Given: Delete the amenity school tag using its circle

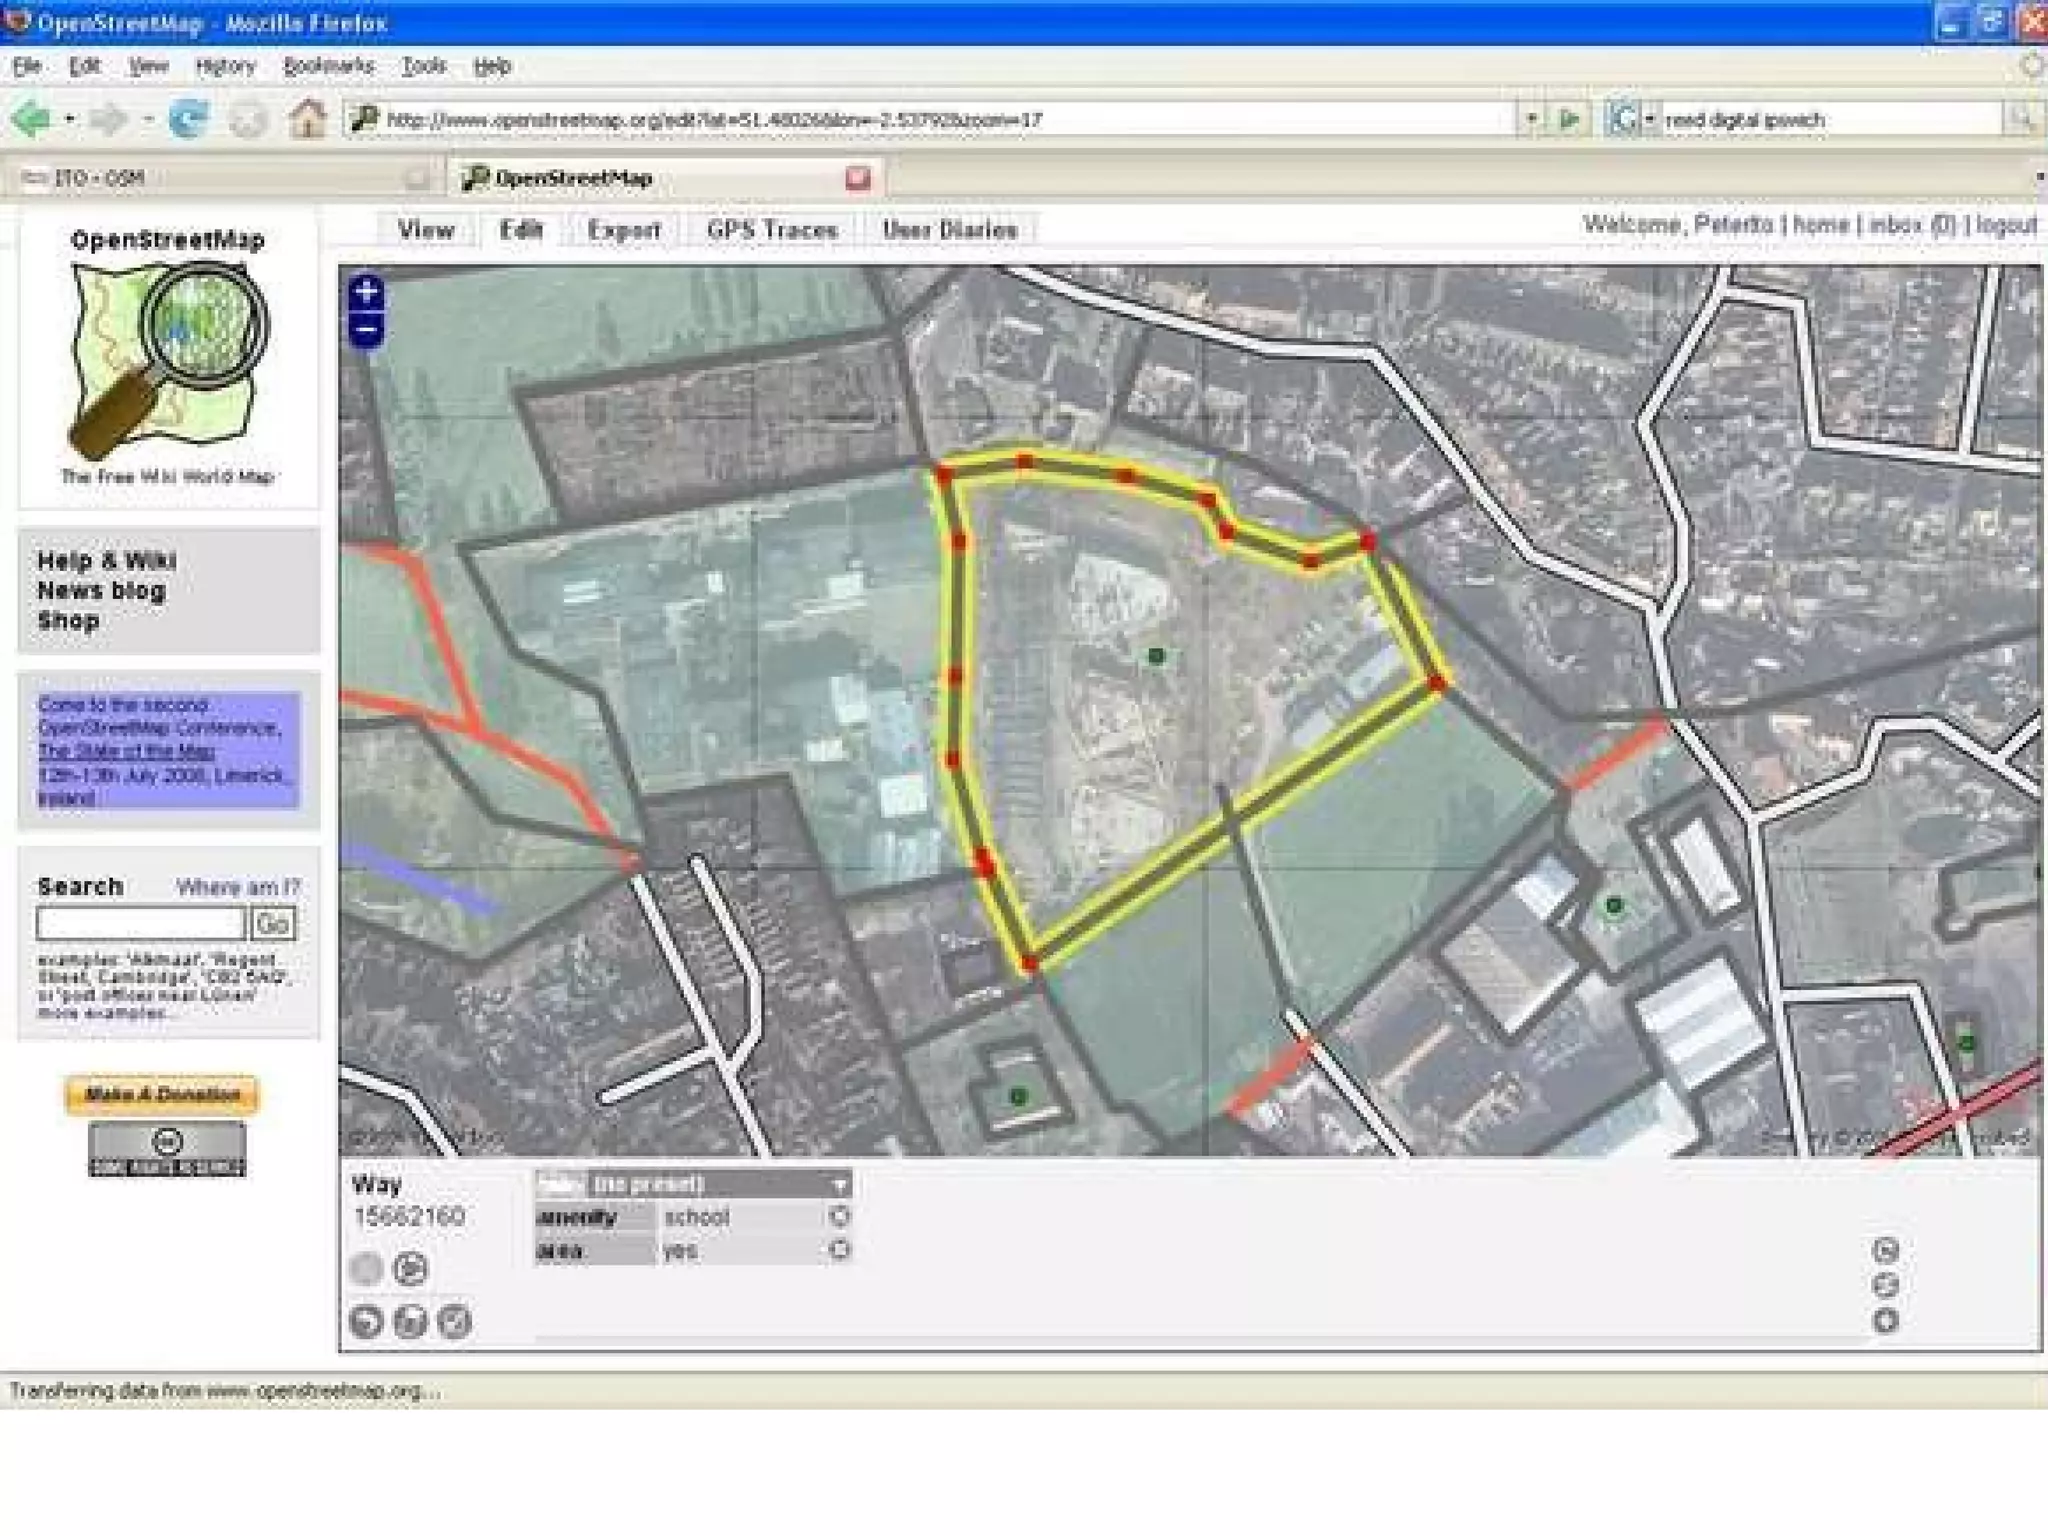Looking at the screenshot, I should (x=839, y=1216).
